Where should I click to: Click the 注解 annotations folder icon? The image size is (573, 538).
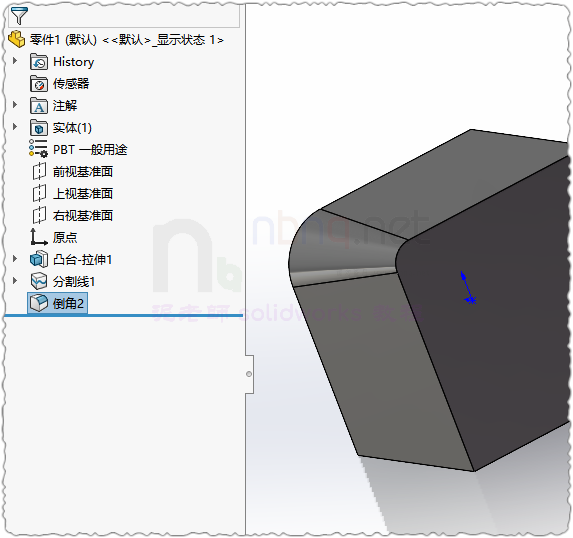tap(39, 106)
